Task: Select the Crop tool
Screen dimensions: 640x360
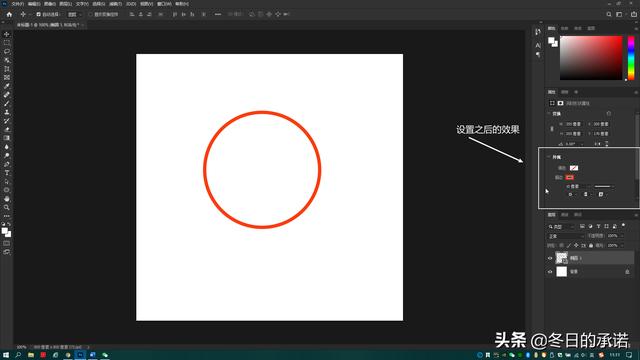Action: (7, 69)
